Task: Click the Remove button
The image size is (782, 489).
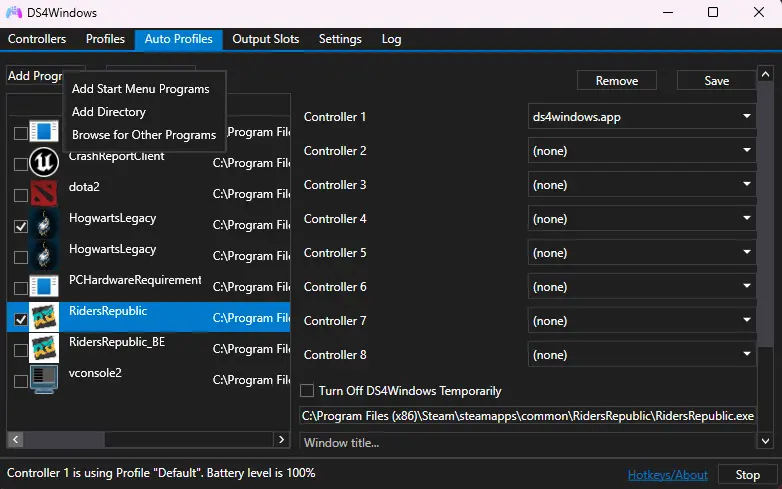Action: click(x=616, y=80)
